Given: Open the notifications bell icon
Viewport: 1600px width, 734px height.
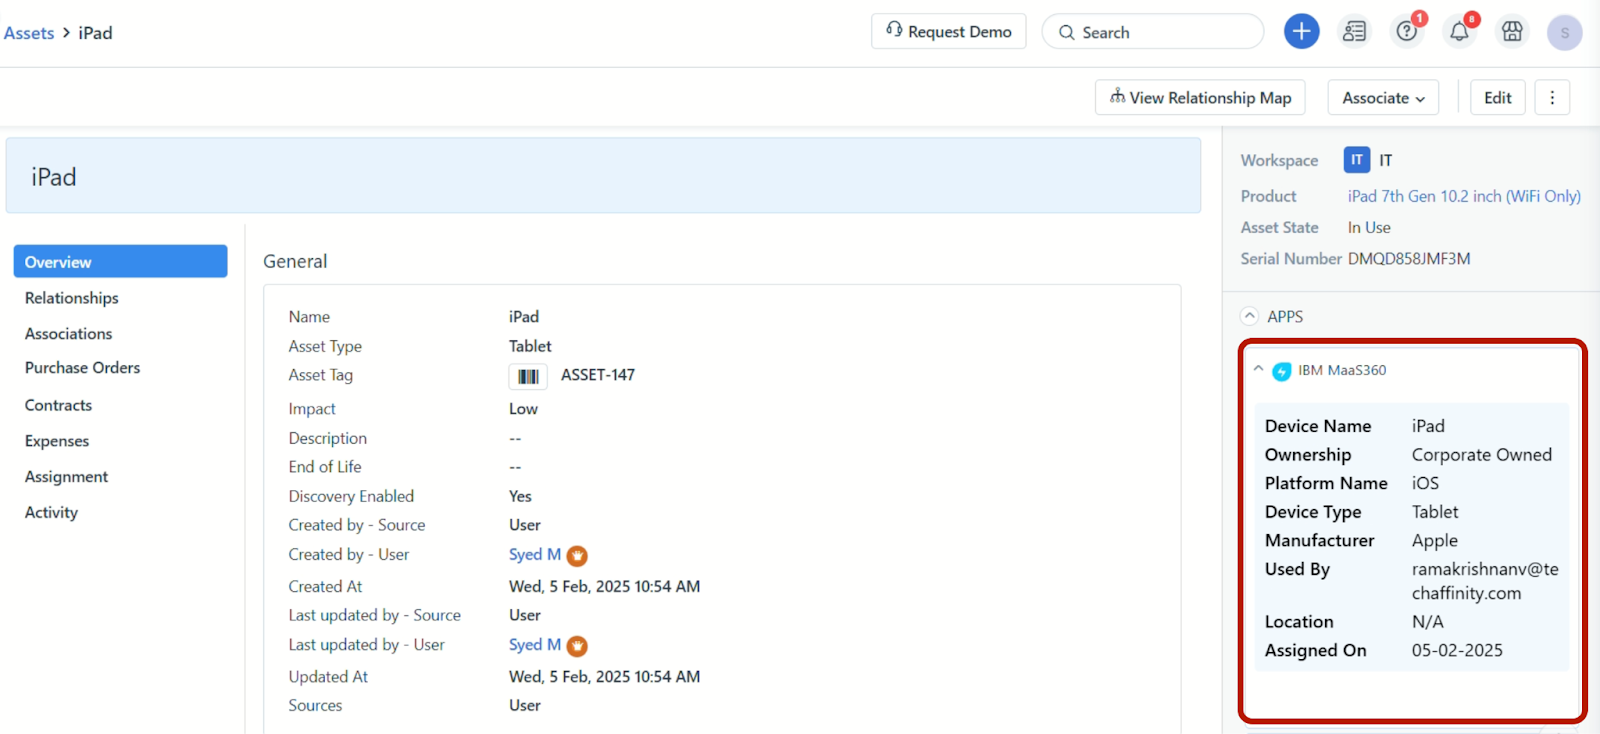Looking at the screenshot, I should coord(1460,32).
